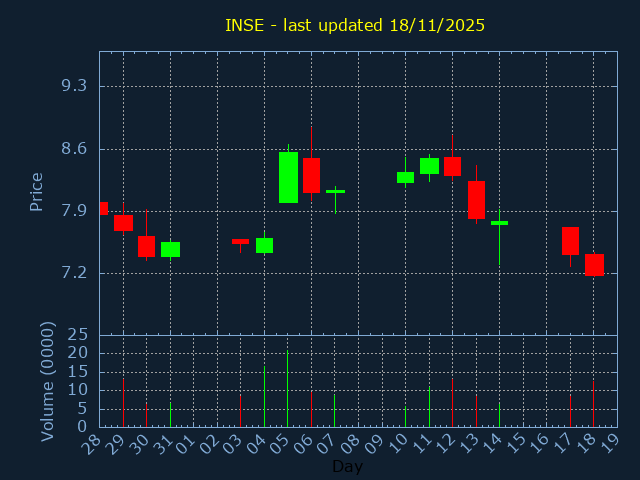
Task: Click the 25 volume axis label
Action: coord(78,335)
